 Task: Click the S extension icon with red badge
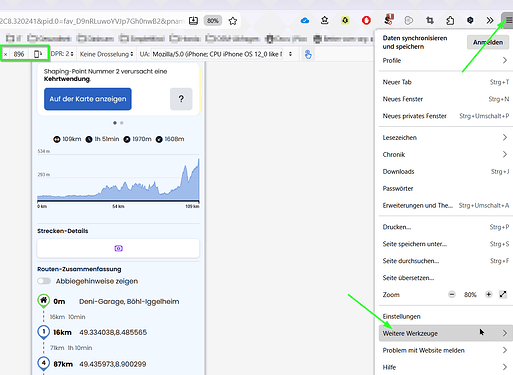pyautogui.click(x=388, y=20)
